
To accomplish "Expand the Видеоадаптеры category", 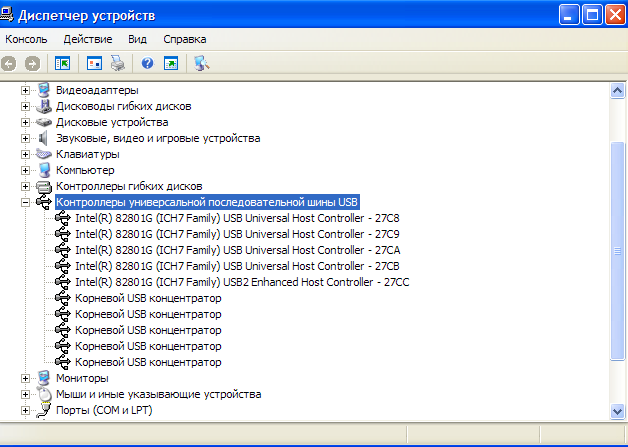I will [x=26, y=90].
